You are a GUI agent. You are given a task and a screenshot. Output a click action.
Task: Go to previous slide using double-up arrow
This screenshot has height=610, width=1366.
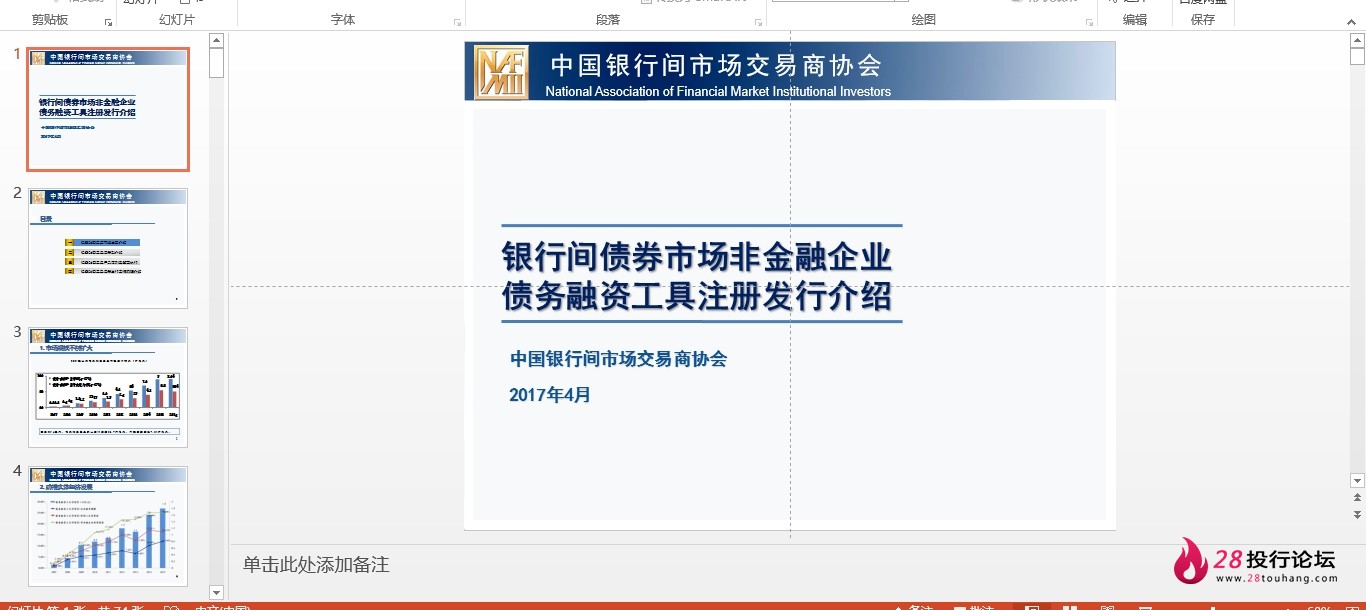(1357, 497)
